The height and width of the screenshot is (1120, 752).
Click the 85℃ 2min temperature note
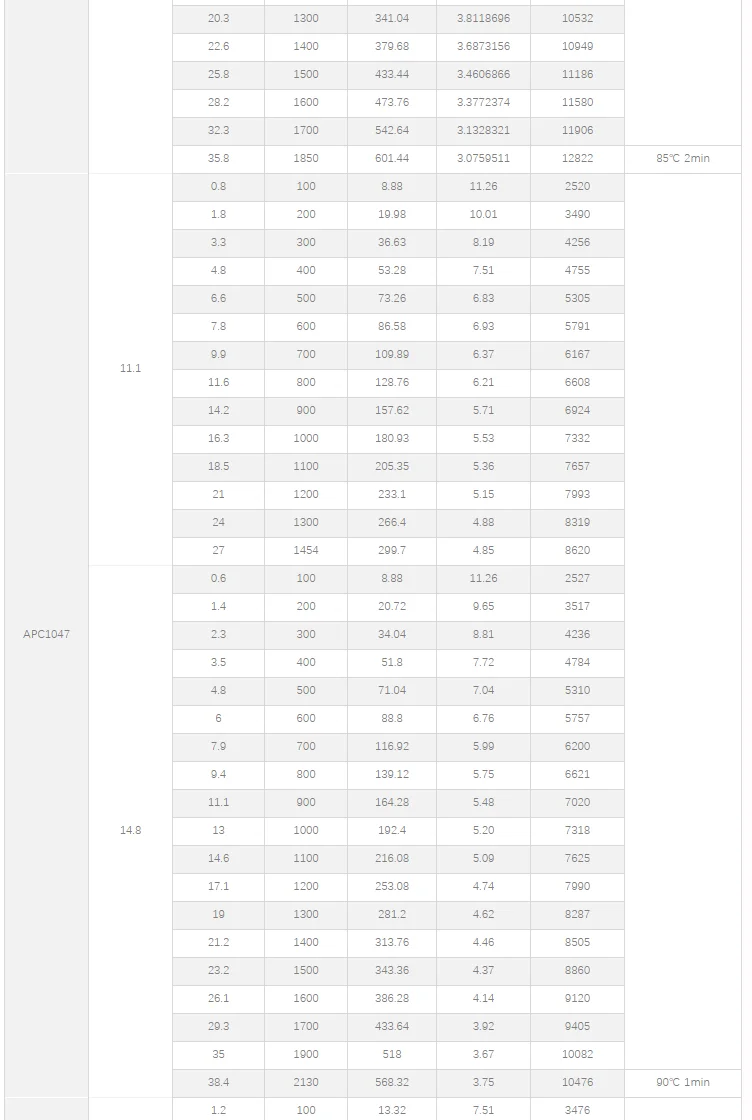pos(683,159)
